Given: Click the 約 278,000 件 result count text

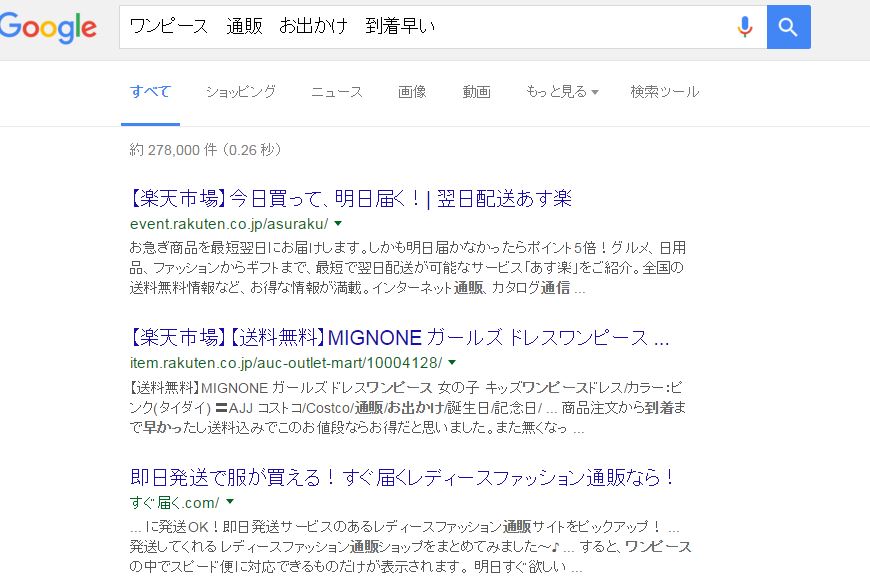Looking at the screenshot, I should click(205, 150).
